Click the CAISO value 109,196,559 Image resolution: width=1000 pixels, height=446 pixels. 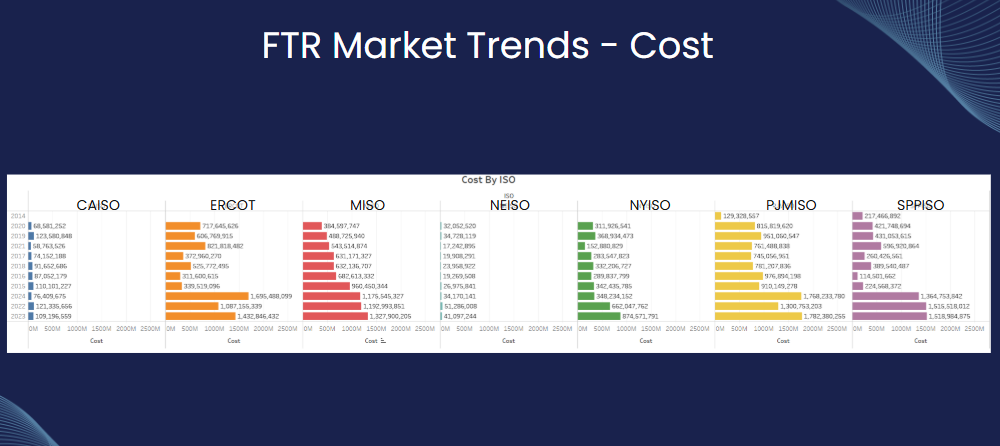[53, 316]
